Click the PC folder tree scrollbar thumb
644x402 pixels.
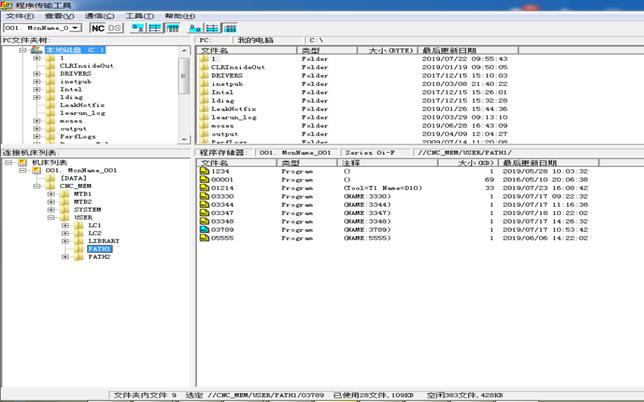point(184,76)
